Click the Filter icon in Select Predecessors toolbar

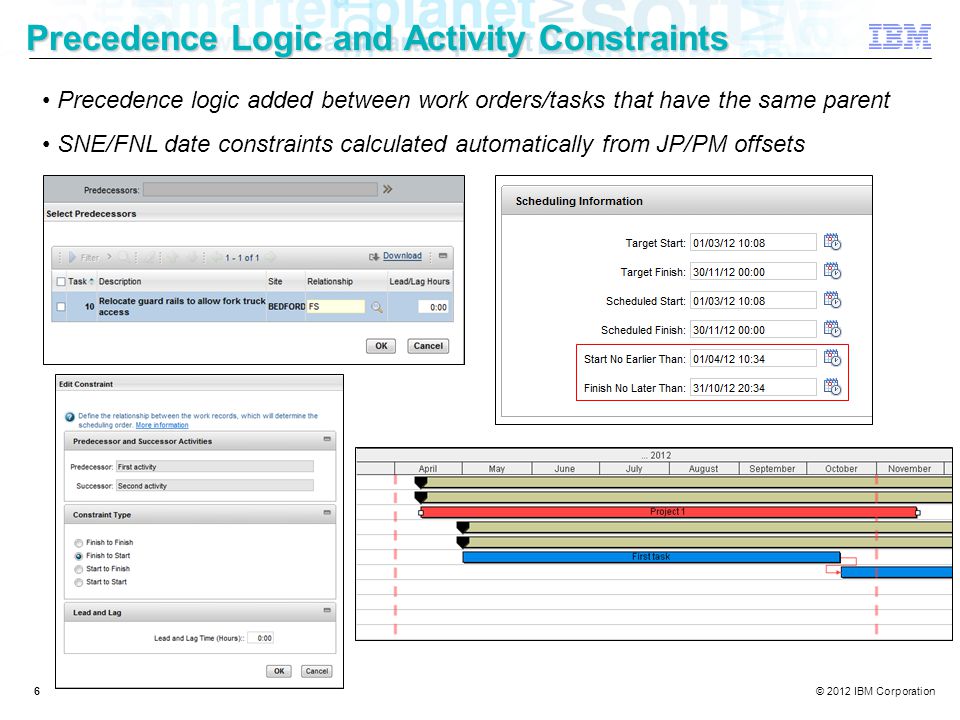pos(72,257)
